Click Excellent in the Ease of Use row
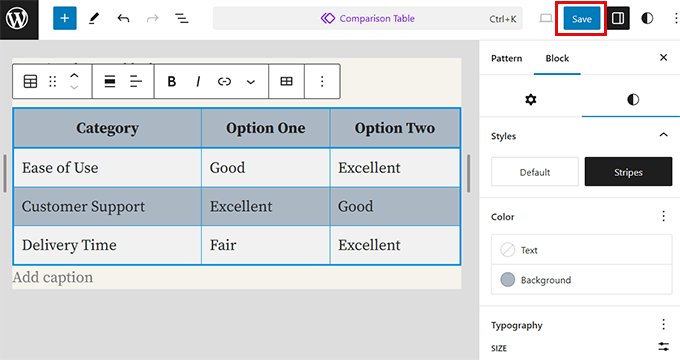 coord(395,168)
